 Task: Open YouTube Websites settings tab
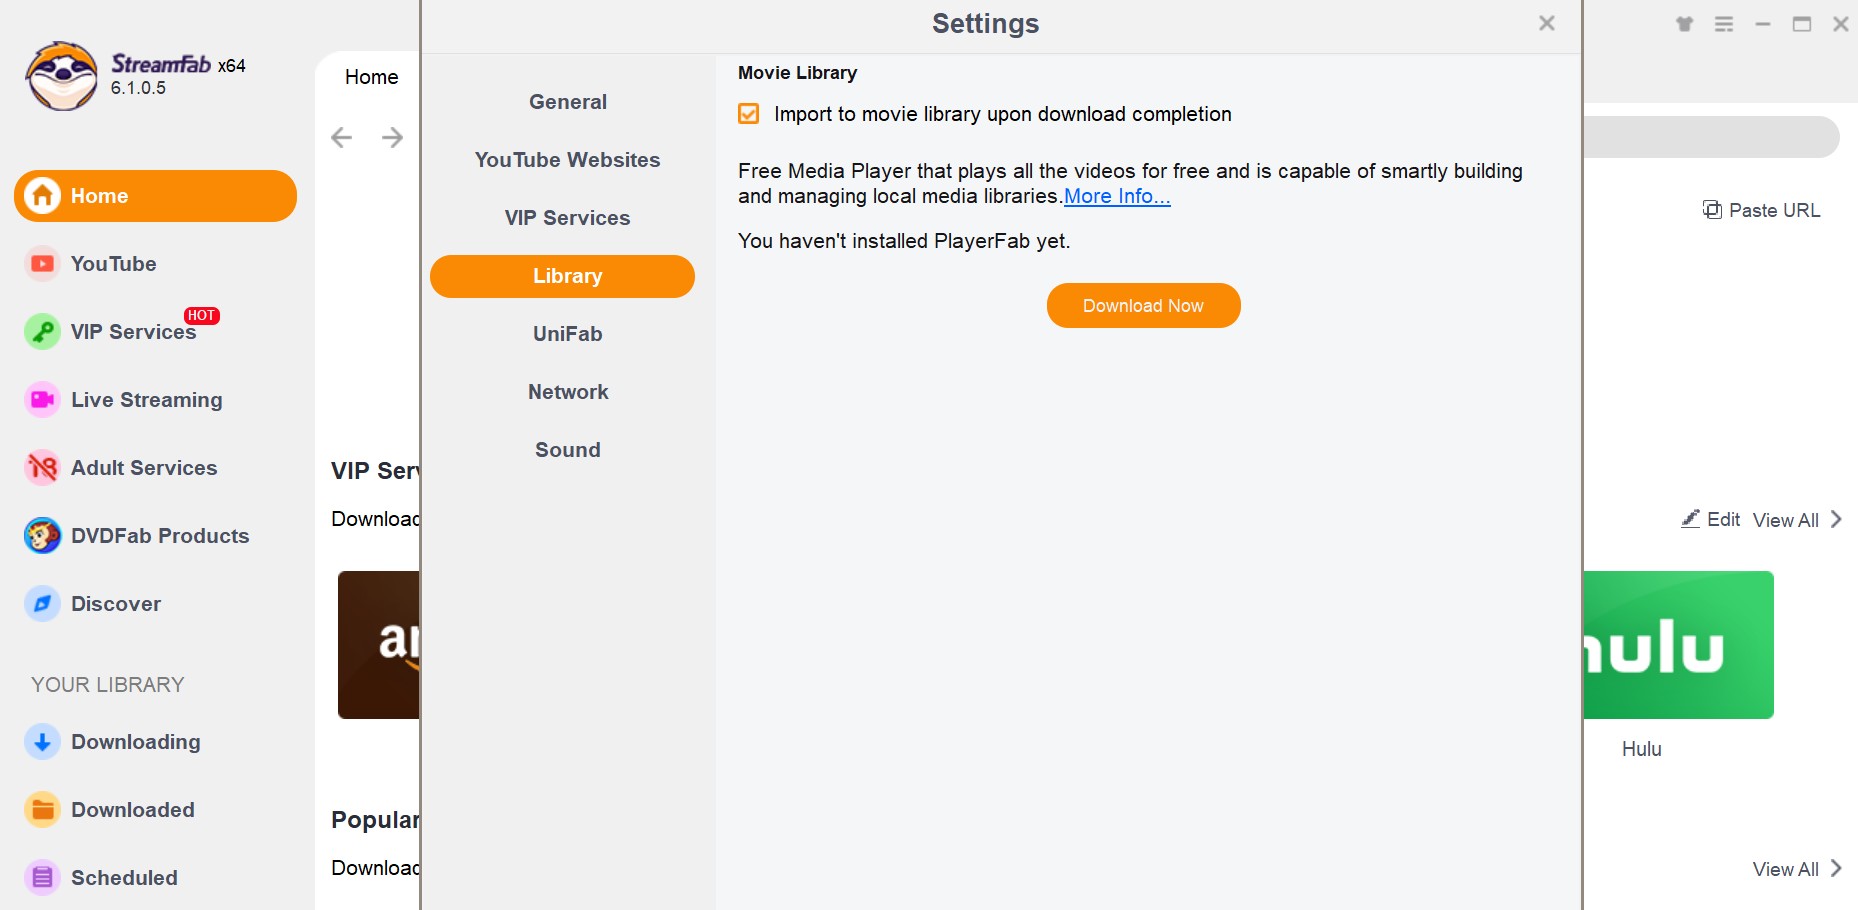click(x=568, y=160)
